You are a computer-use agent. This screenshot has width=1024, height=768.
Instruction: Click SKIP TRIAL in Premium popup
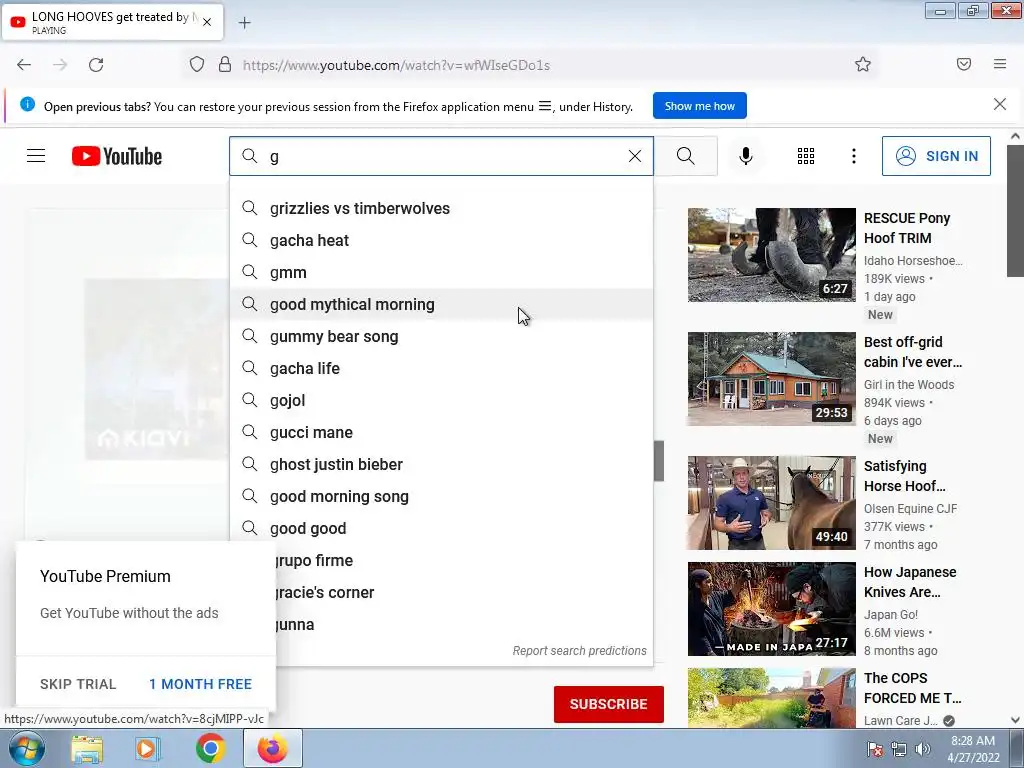click(x=78, y=684)
